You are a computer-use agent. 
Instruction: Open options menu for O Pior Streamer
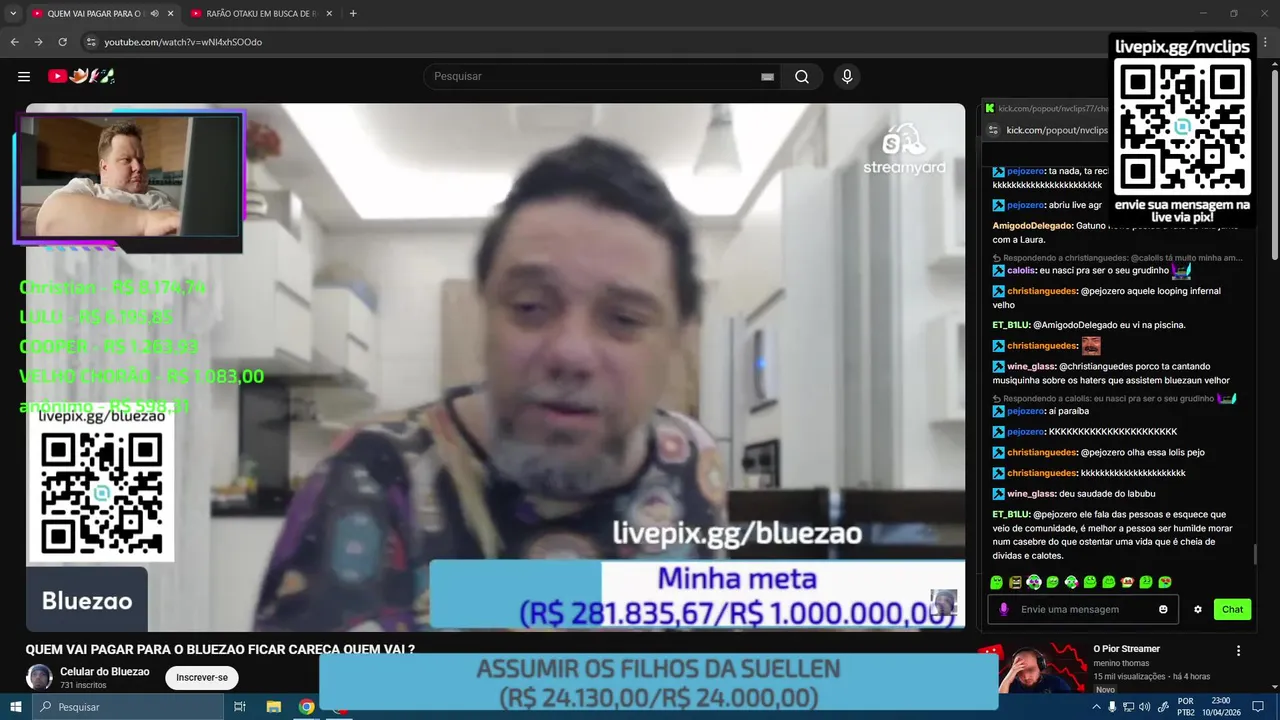coord(1238,650)
